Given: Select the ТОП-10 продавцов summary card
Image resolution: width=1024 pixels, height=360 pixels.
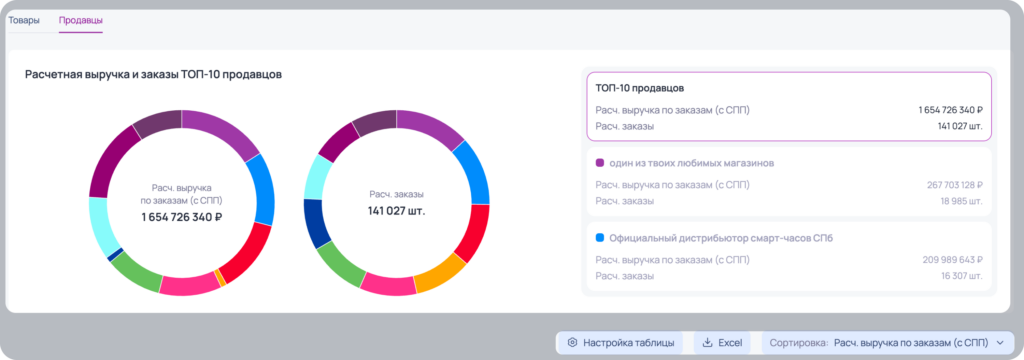Looking at the screenshot, I should click(789, 106).
